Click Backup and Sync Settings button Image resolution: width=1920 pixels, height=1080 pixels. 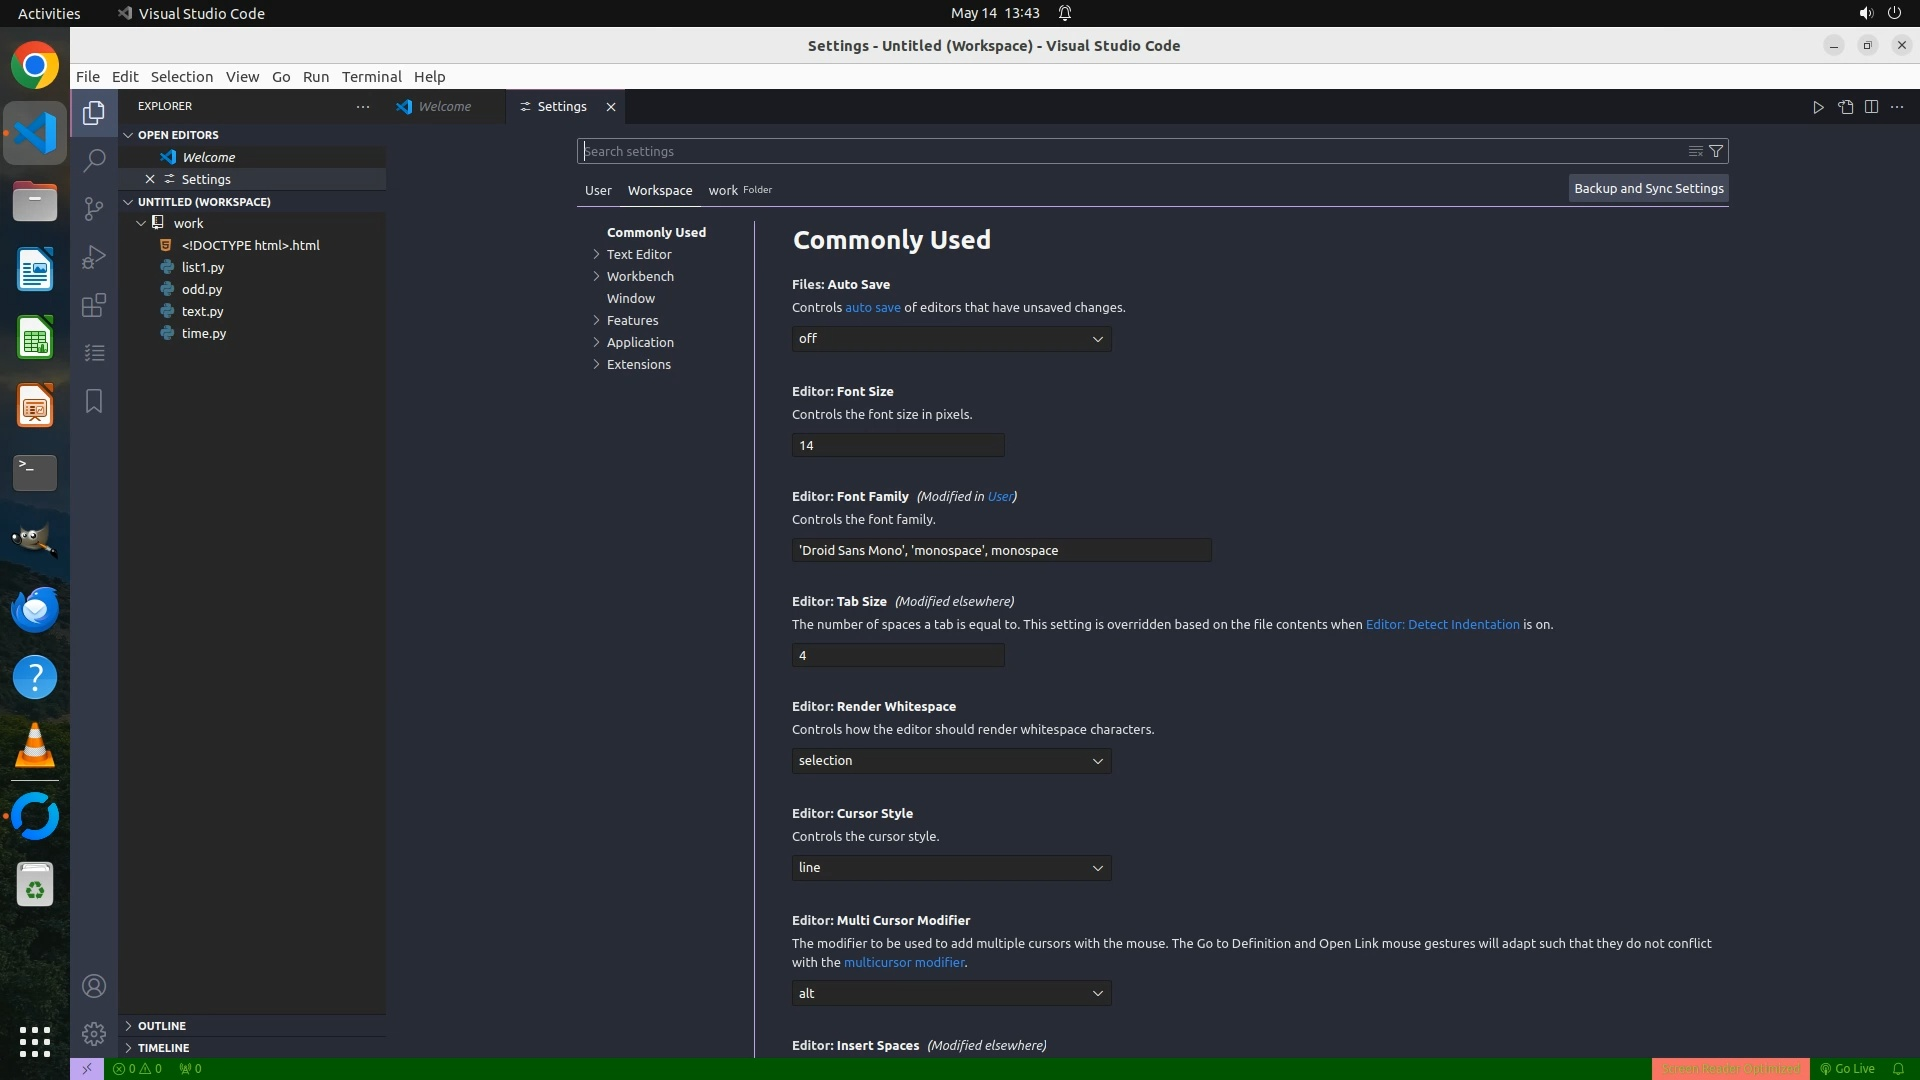point(1648,188)
